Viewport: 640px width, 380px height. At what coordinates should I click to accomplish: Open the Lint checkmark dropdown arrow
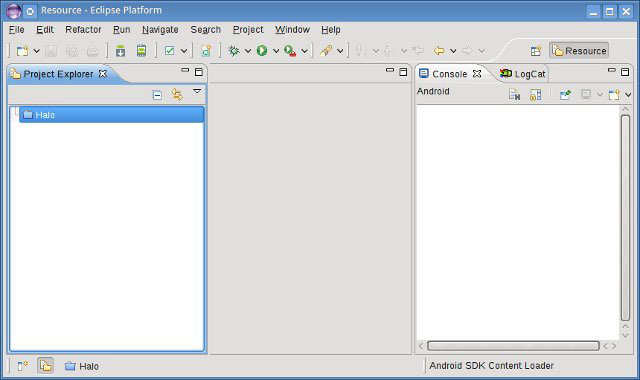tap(184, 51)
